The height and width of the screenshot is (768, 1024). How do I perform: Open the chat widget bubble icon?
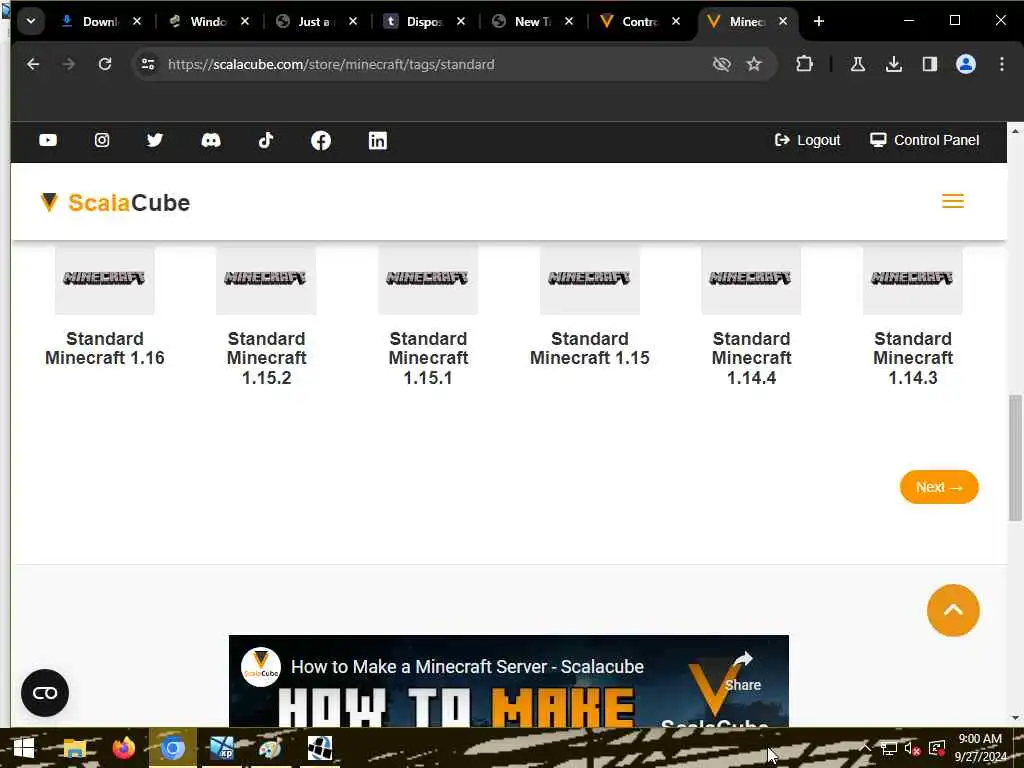pyautogui.click(x=45, y=693)
